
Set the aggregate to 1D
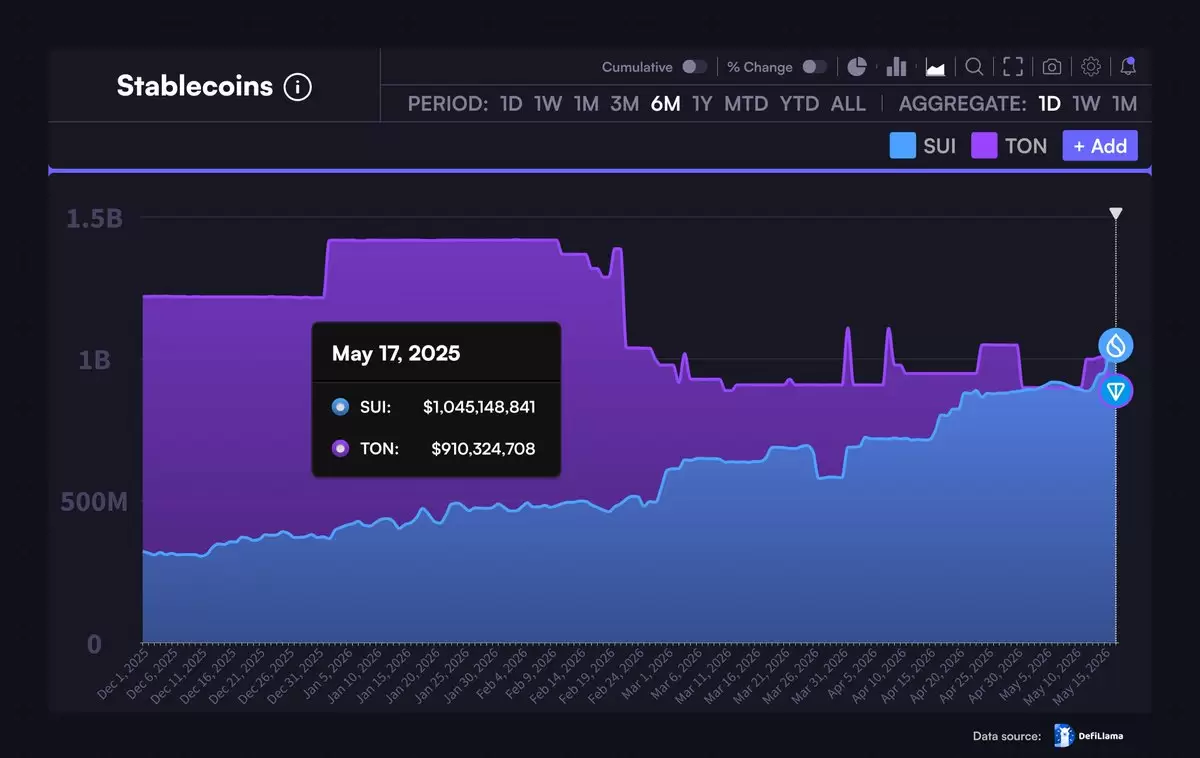(1049, 104)
